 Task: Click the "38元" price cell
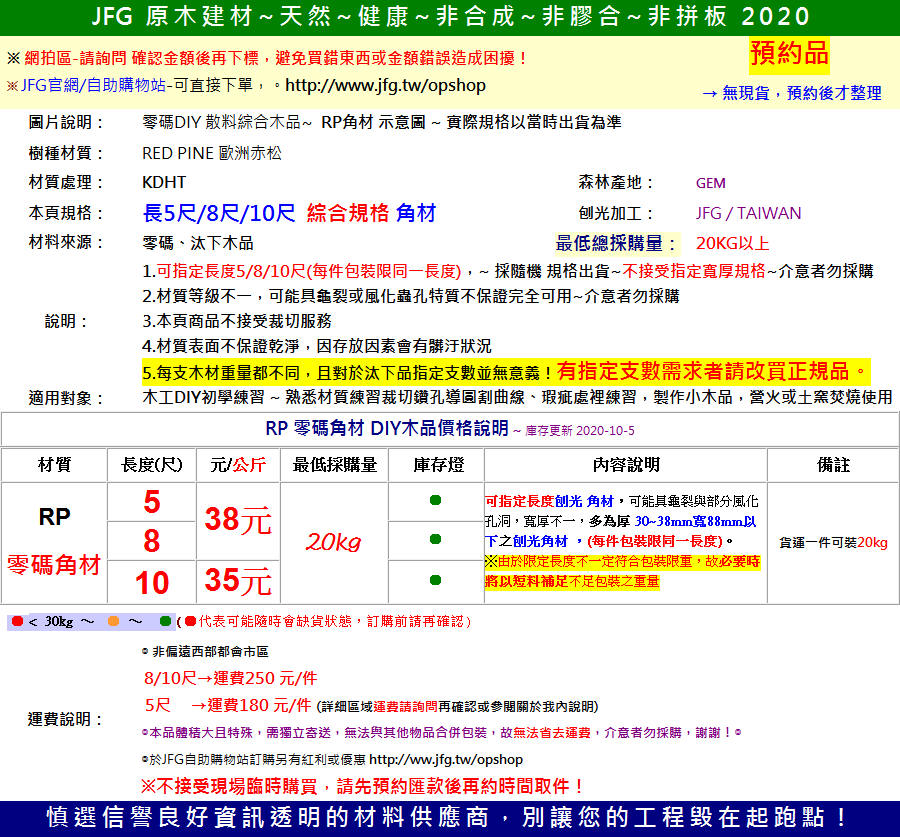tap(238, 520)
